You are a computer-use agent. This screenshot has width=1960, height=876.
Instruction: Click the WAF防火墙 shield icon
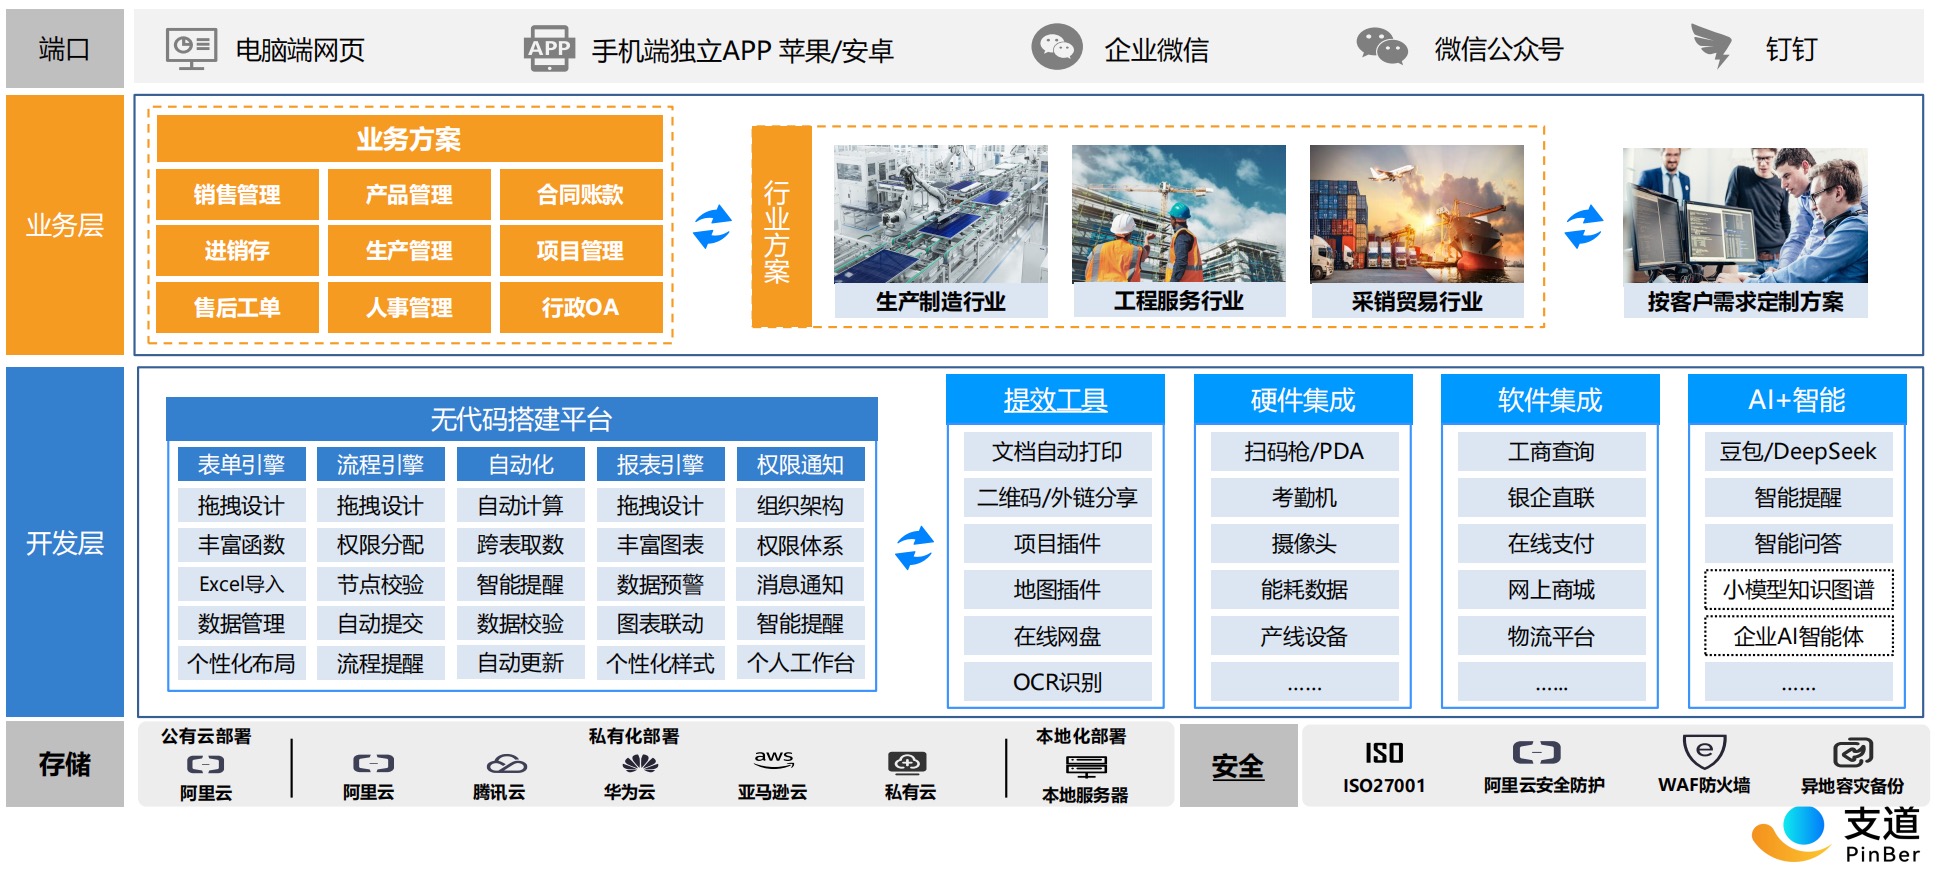1704,751
